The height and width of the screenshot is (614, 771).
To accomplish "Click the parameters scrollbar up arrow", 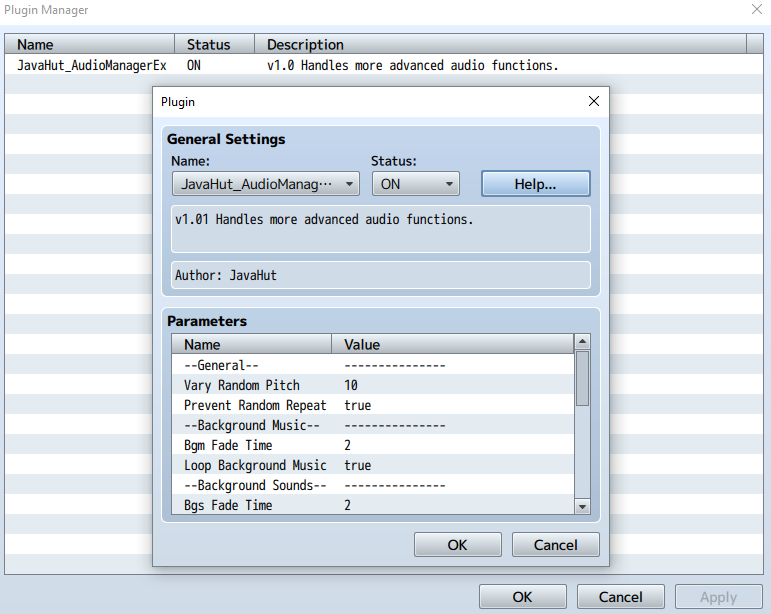I will click(582, 342).
